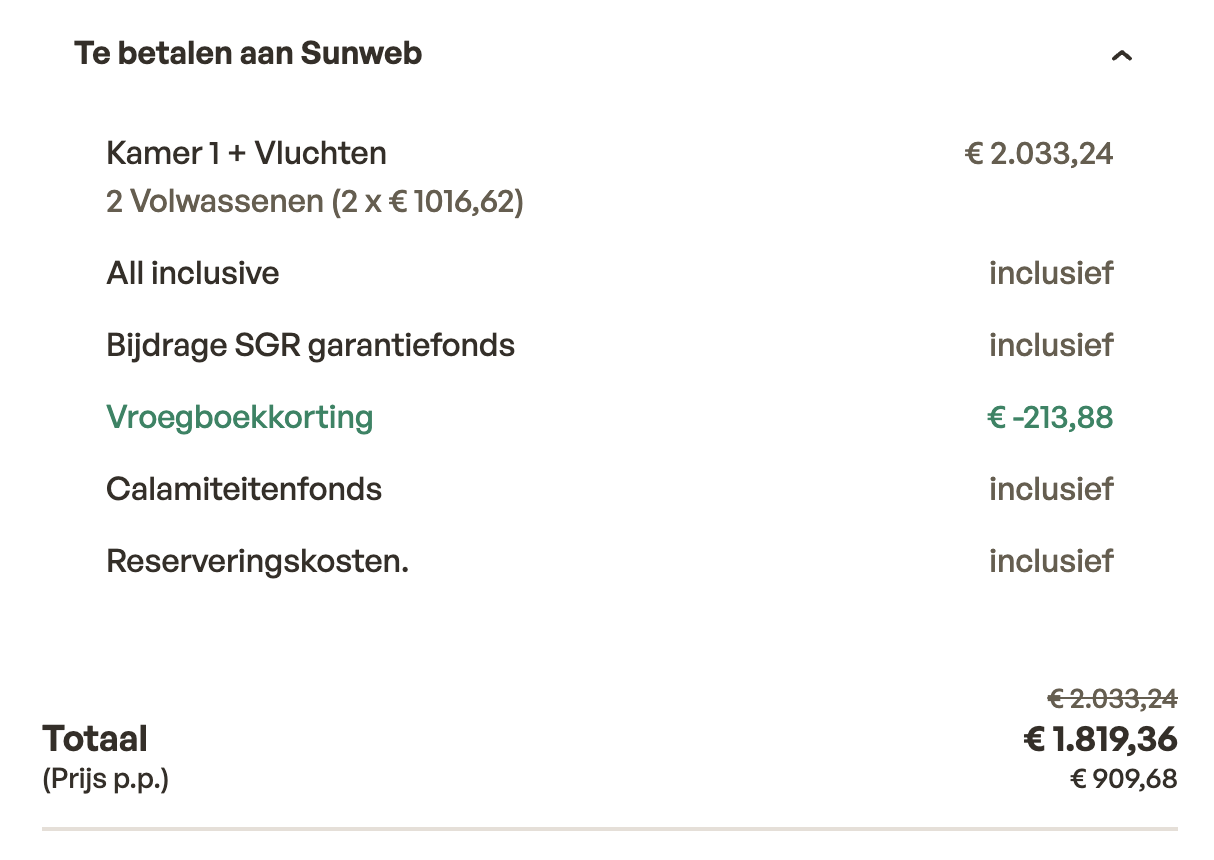Click inclusief next to All inclusive
This screenshot has width=1214, height=860.
[x=1051, y=273]
